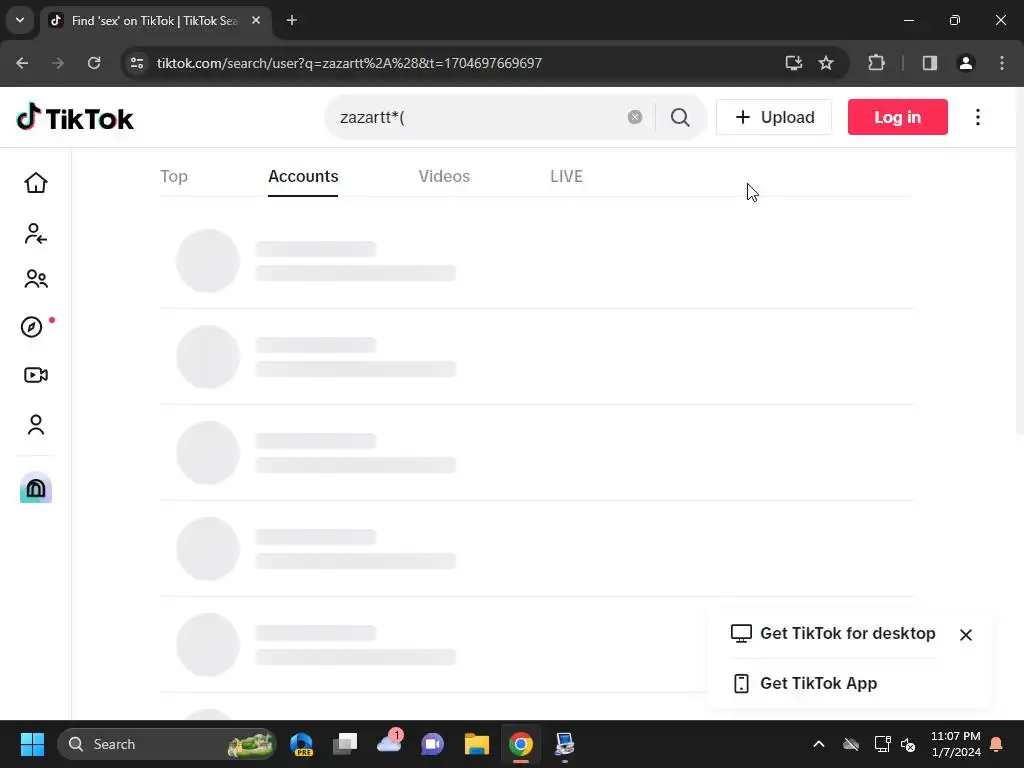Go to the For You home icon in the sidebar
This screenshot has height=768, width=1024.
(x=36, y=183)
